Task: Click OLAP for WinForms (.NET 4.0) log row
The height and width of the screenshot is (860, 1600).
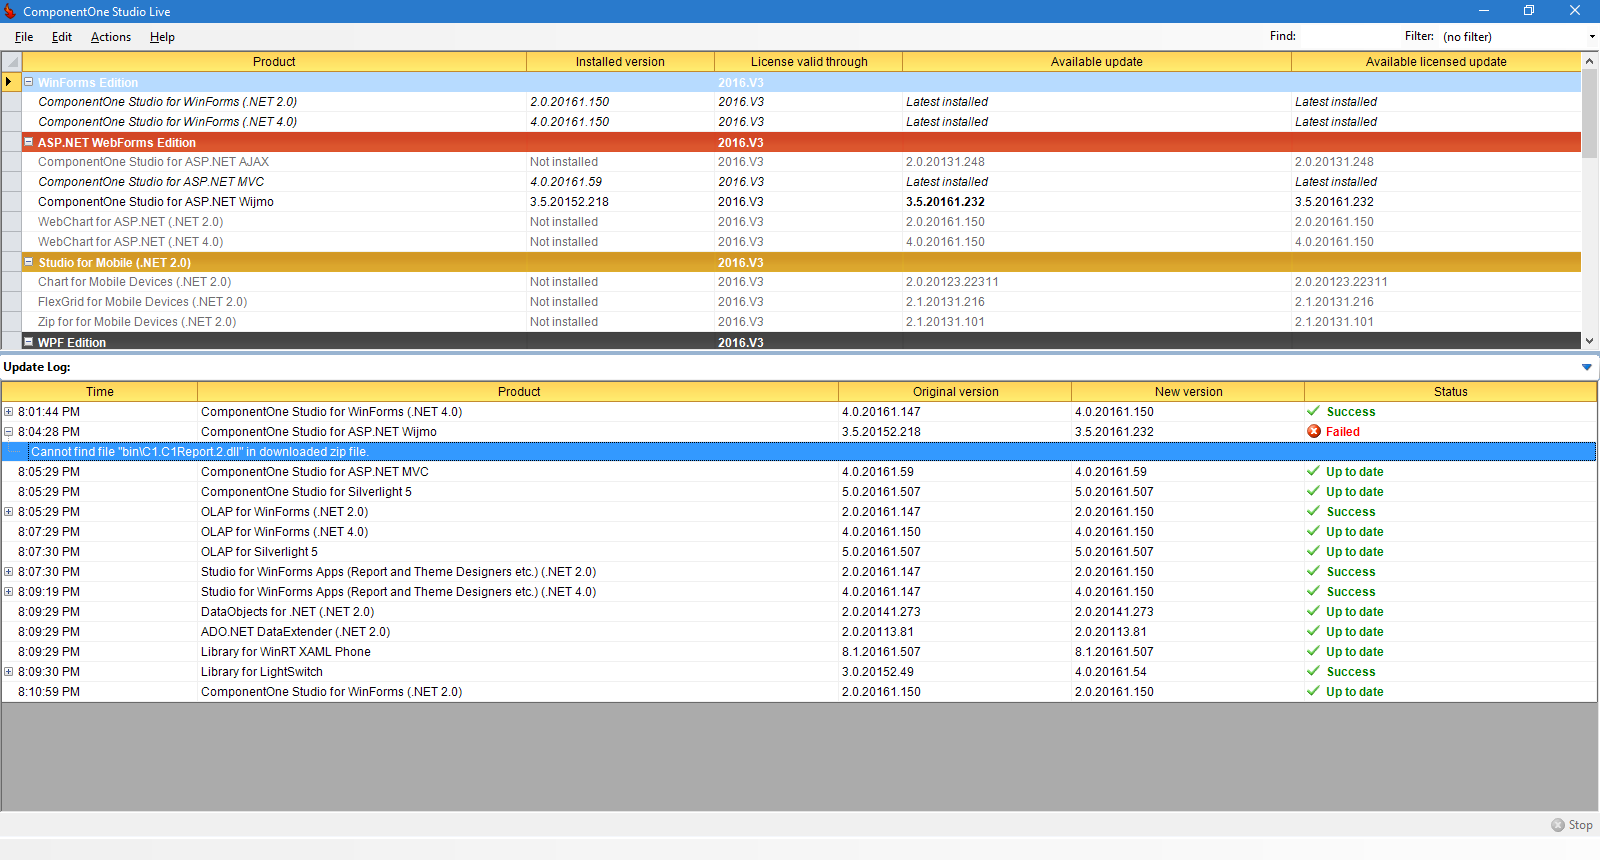Action: (799, 531)
